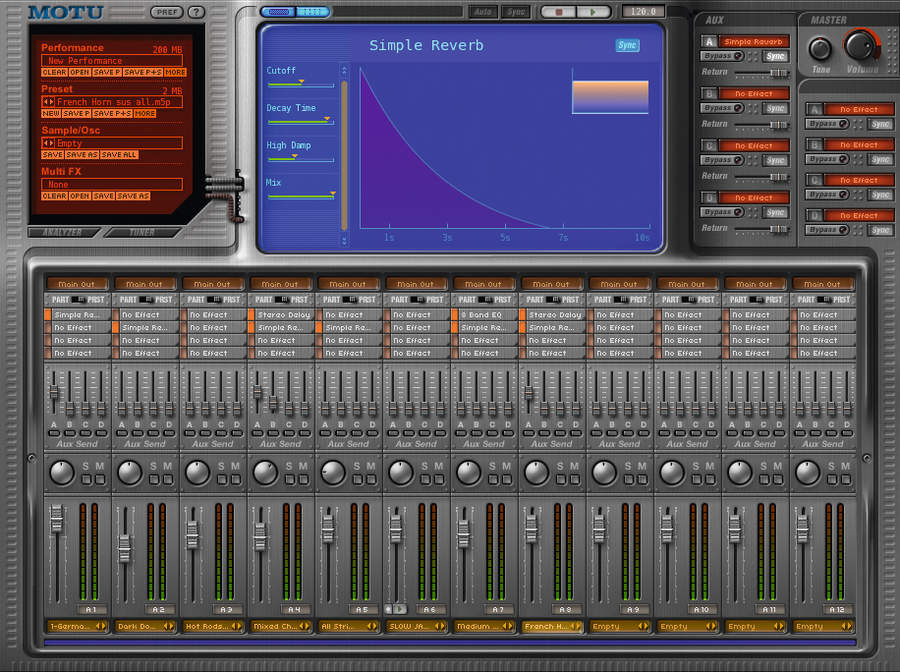Click Sample/Osc SAVE ALL button
This screenshot has width=900, height=672.
click(119, 155)
